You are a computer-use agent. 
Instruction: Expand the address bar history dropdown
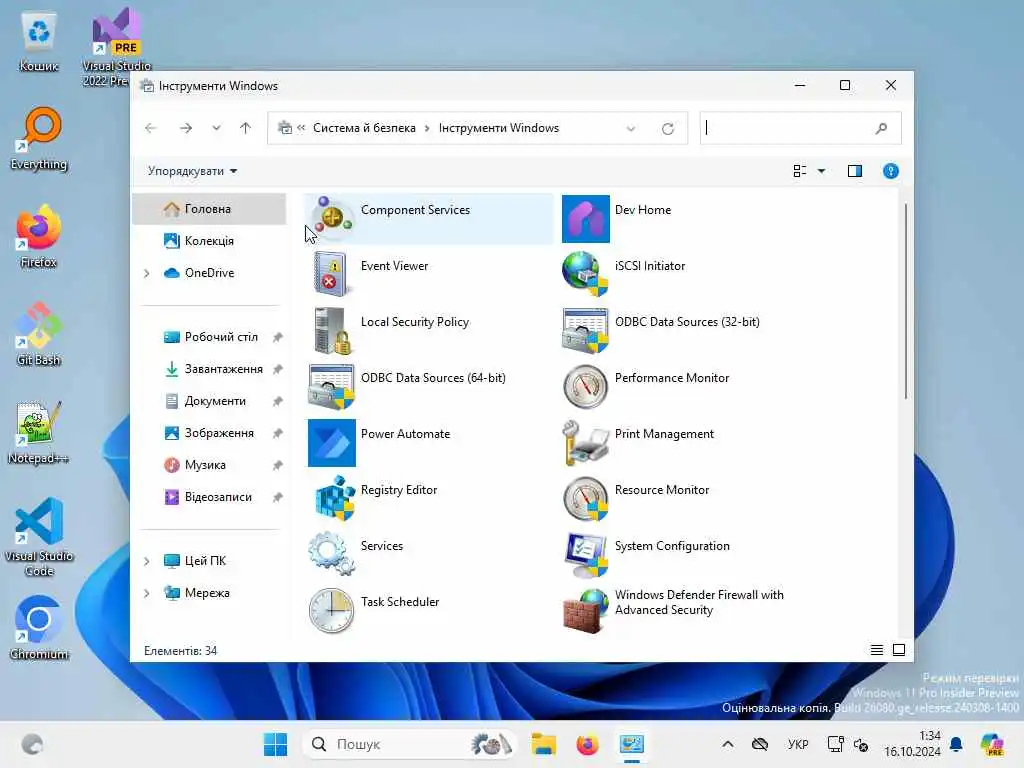click(x=631, y=129)
